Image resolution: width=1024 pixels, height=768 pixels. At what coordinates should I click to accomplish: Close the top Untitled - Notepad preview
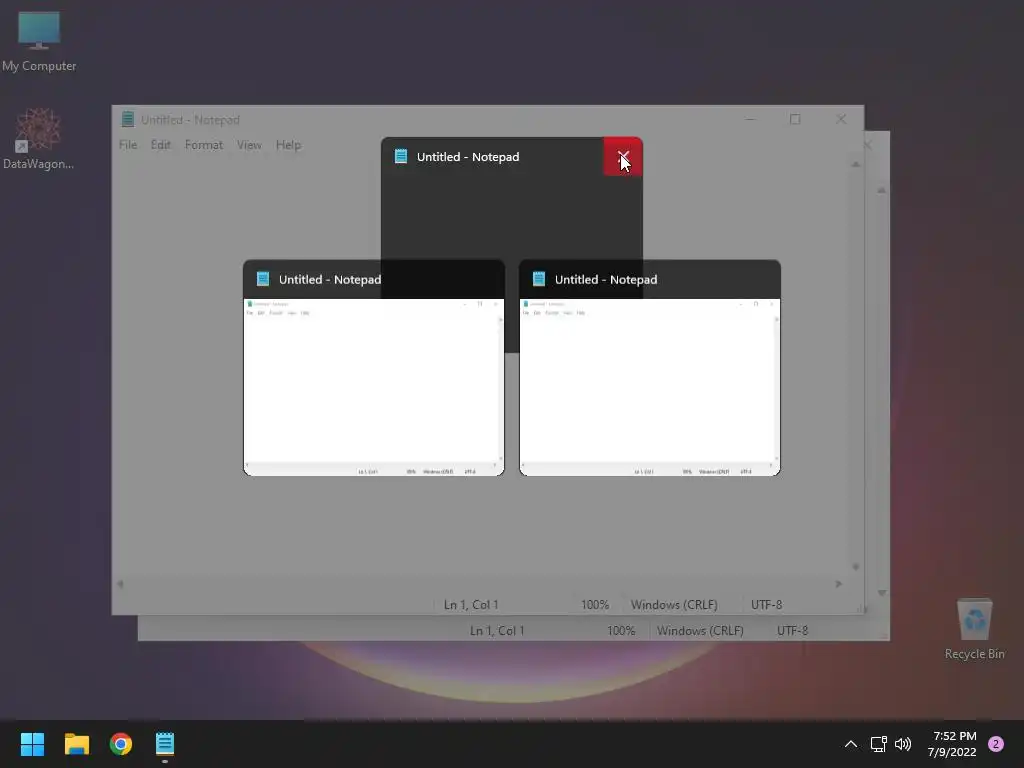click(623, 157)
